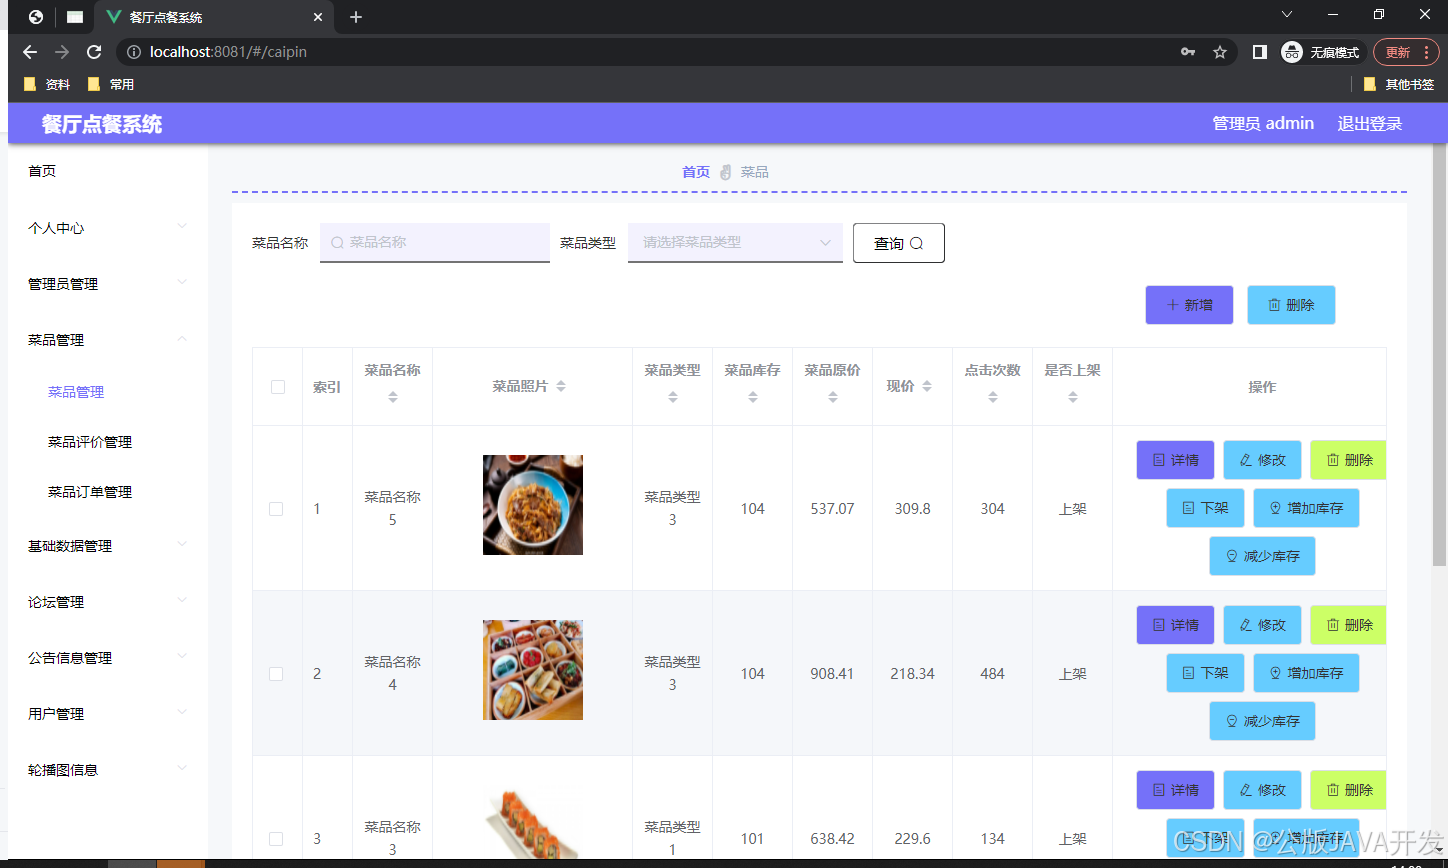Click the page vertical scrollbar
This screenshot has width=1448, height=868.
click(1439, 355)
